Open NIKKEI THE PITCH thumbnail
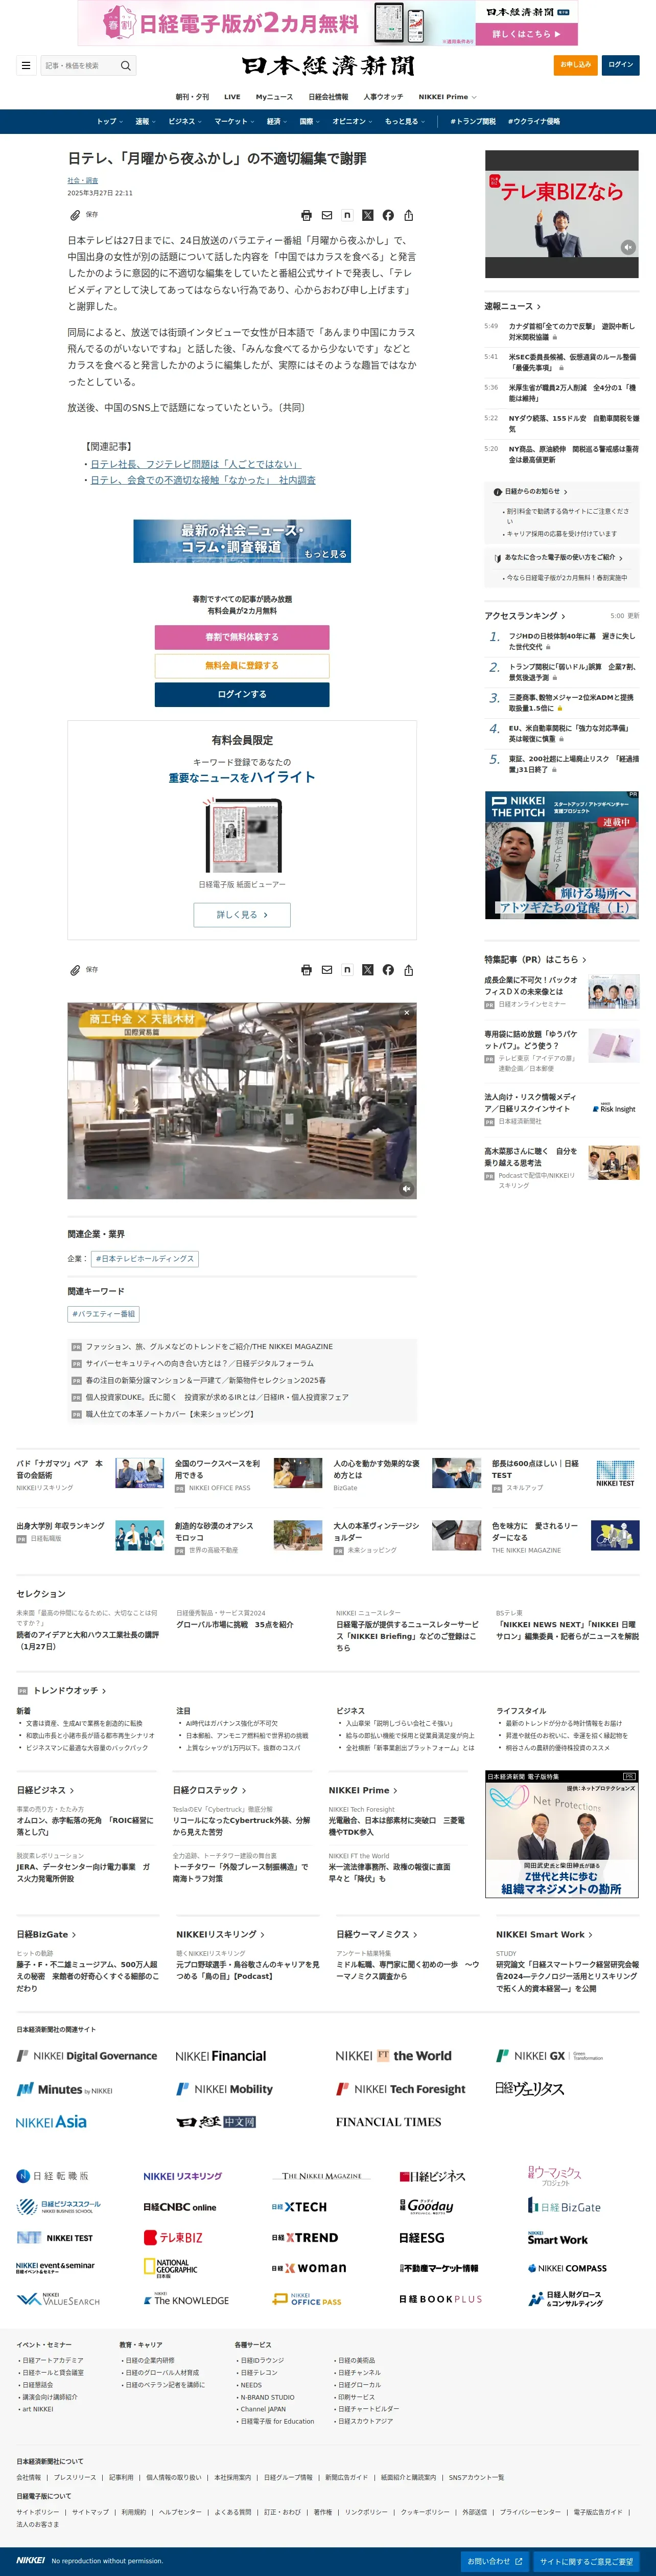 (562, 856)
